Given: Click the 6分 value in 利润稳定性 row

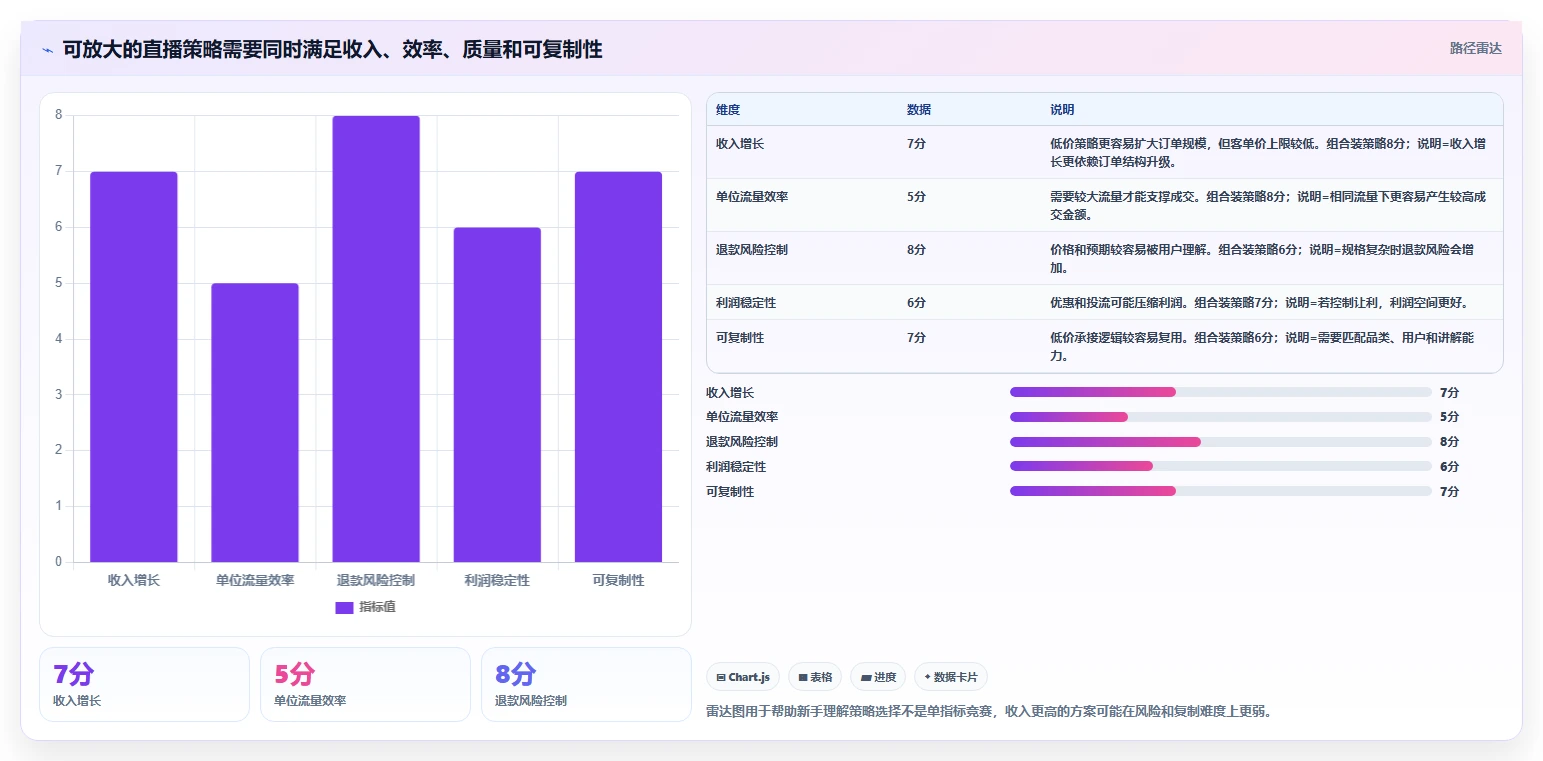Looking at the screenshot, I should point(916,303).
